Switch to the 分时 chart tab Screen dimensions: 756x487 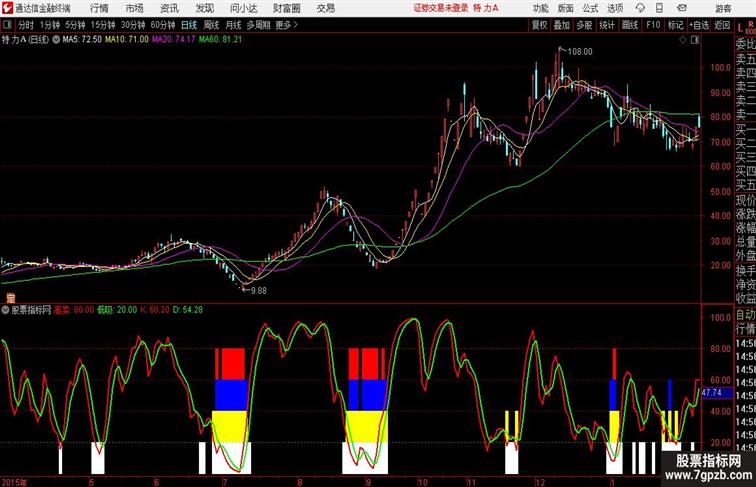(x=26, y=25)
